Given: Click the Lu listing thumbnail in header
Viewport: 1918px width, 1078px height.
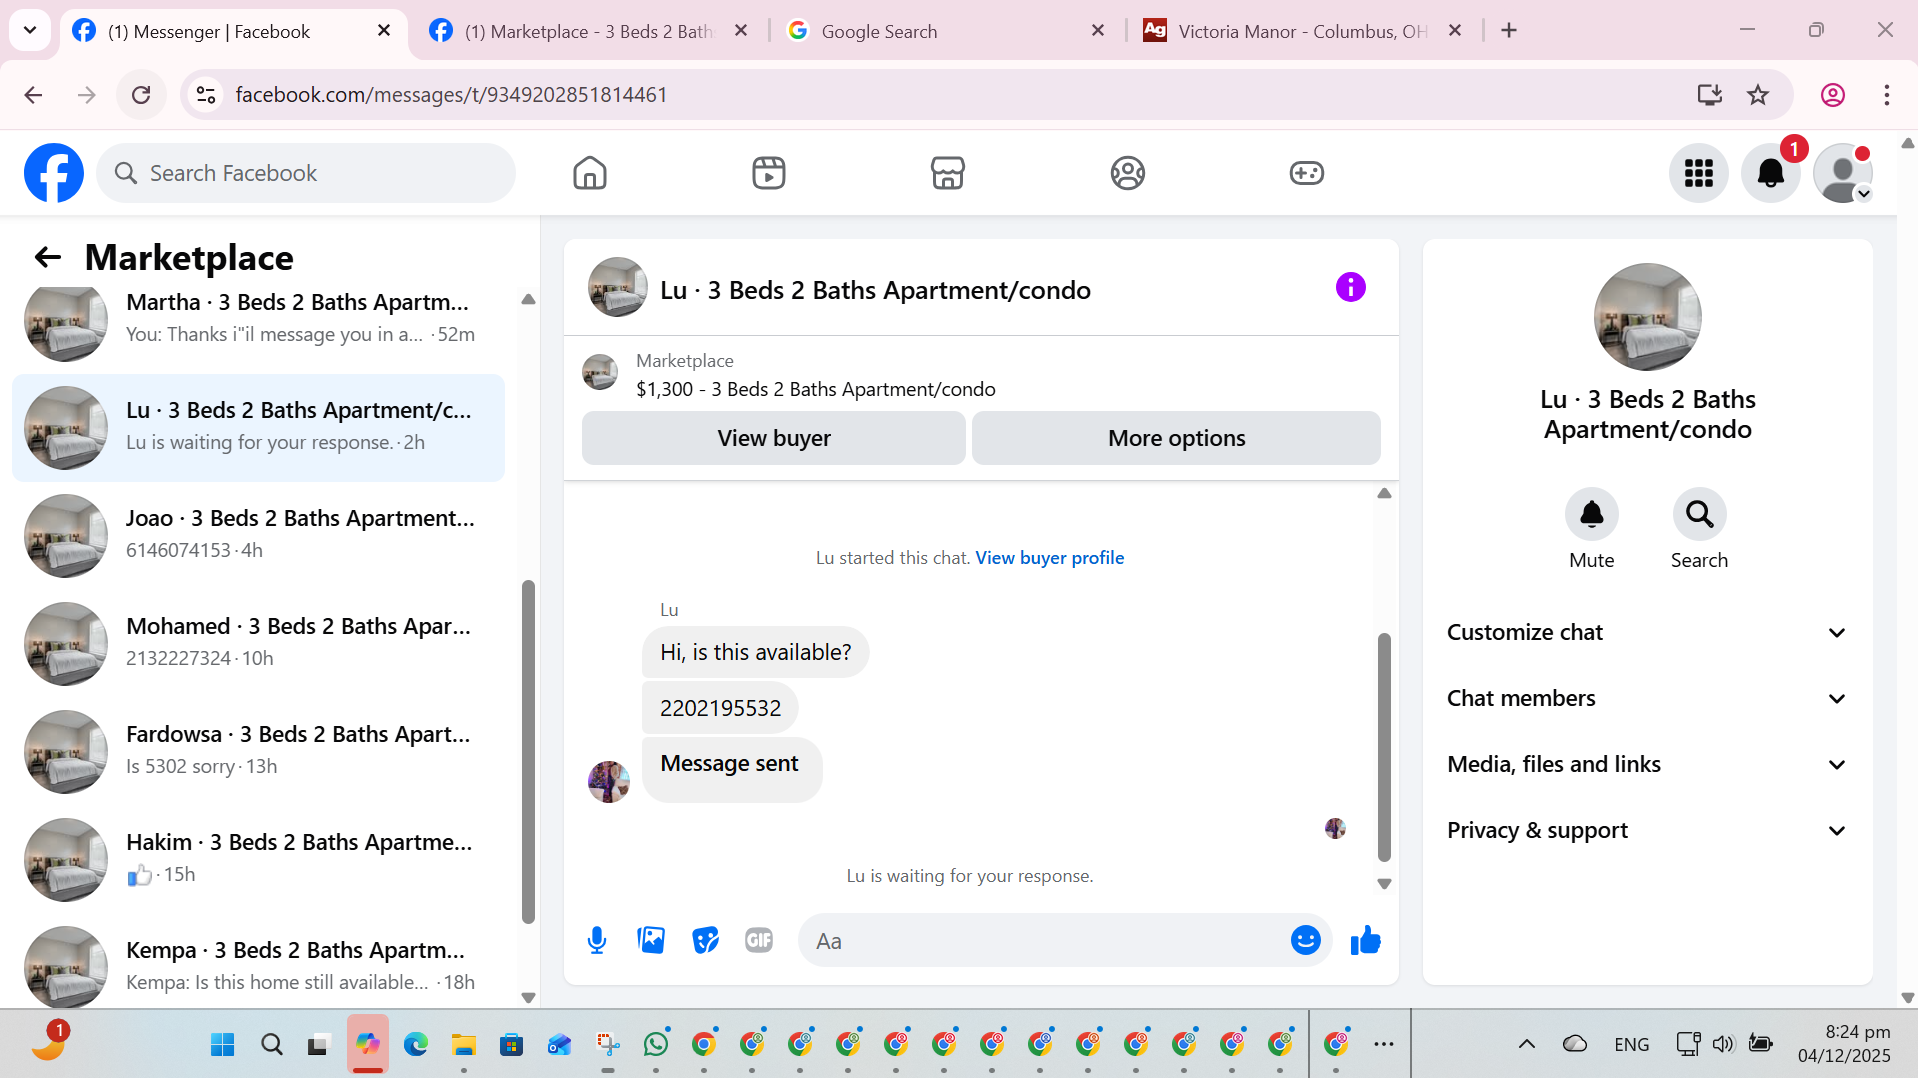Looking at the screenshot, I should click(x=617, y=288).
